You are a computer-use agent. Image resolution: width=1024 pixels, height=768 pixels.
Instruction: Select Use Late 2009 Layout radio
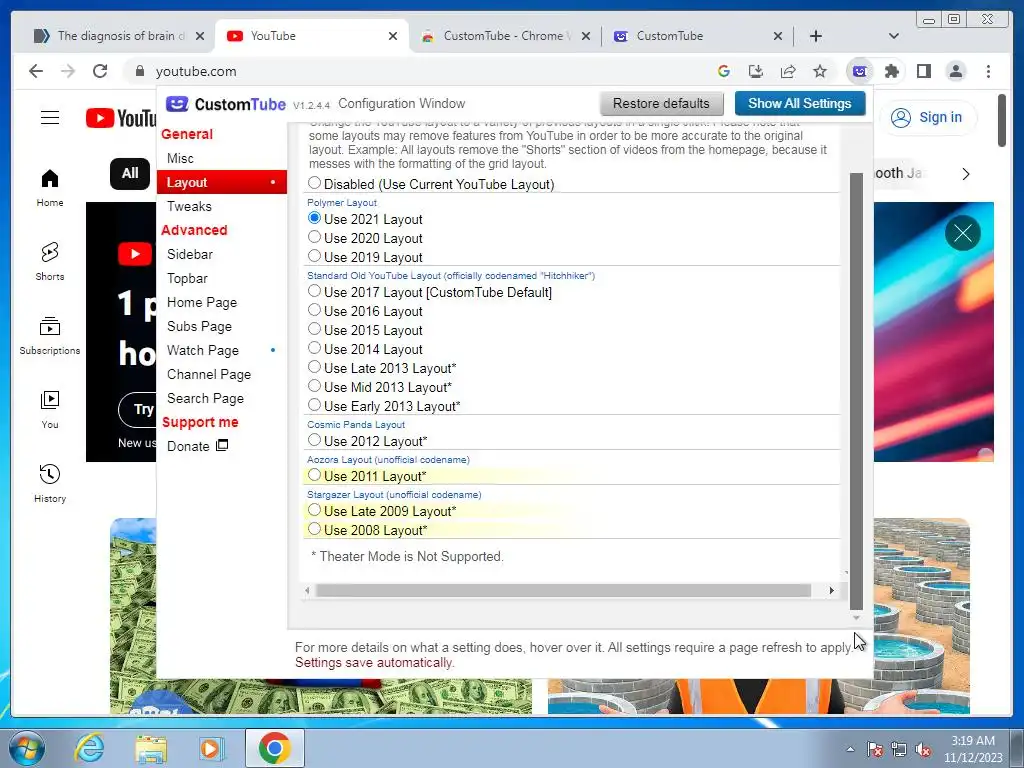(x=314, y=510)
